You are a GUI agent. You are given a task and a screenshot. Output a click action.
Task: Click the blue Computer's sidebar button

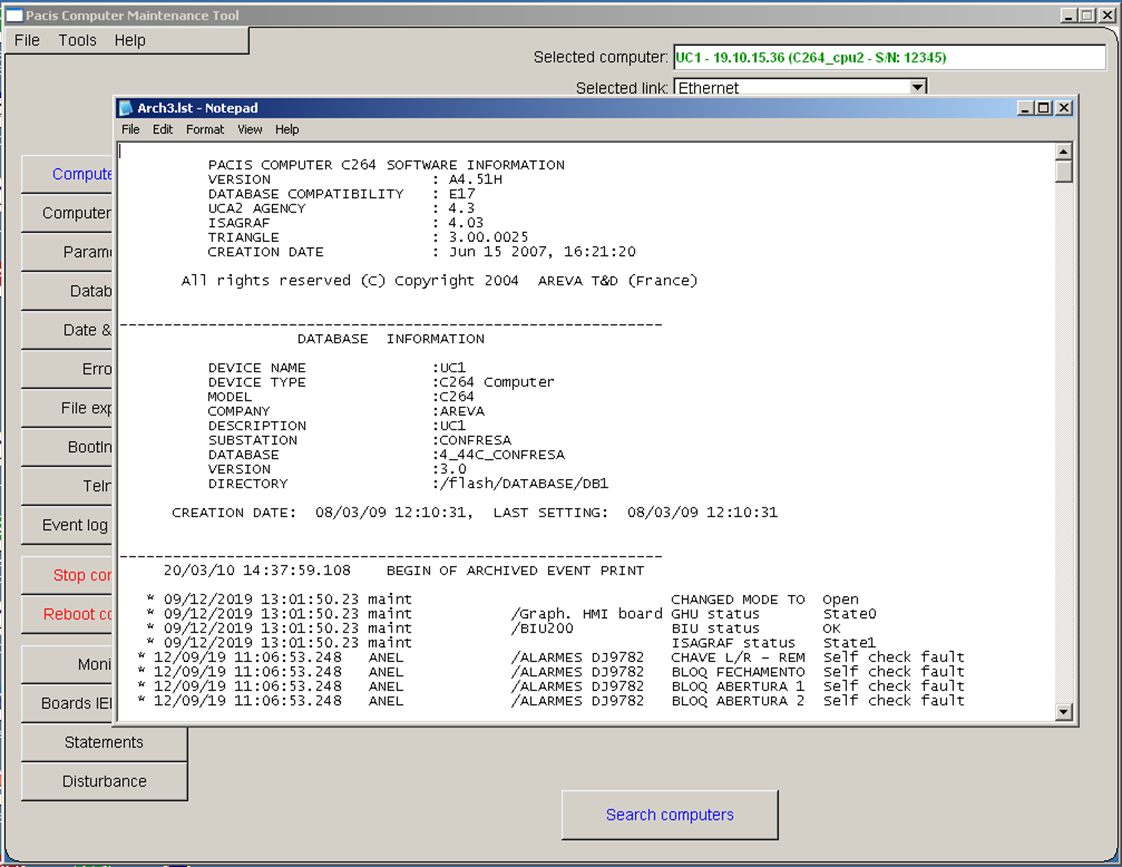67,174
